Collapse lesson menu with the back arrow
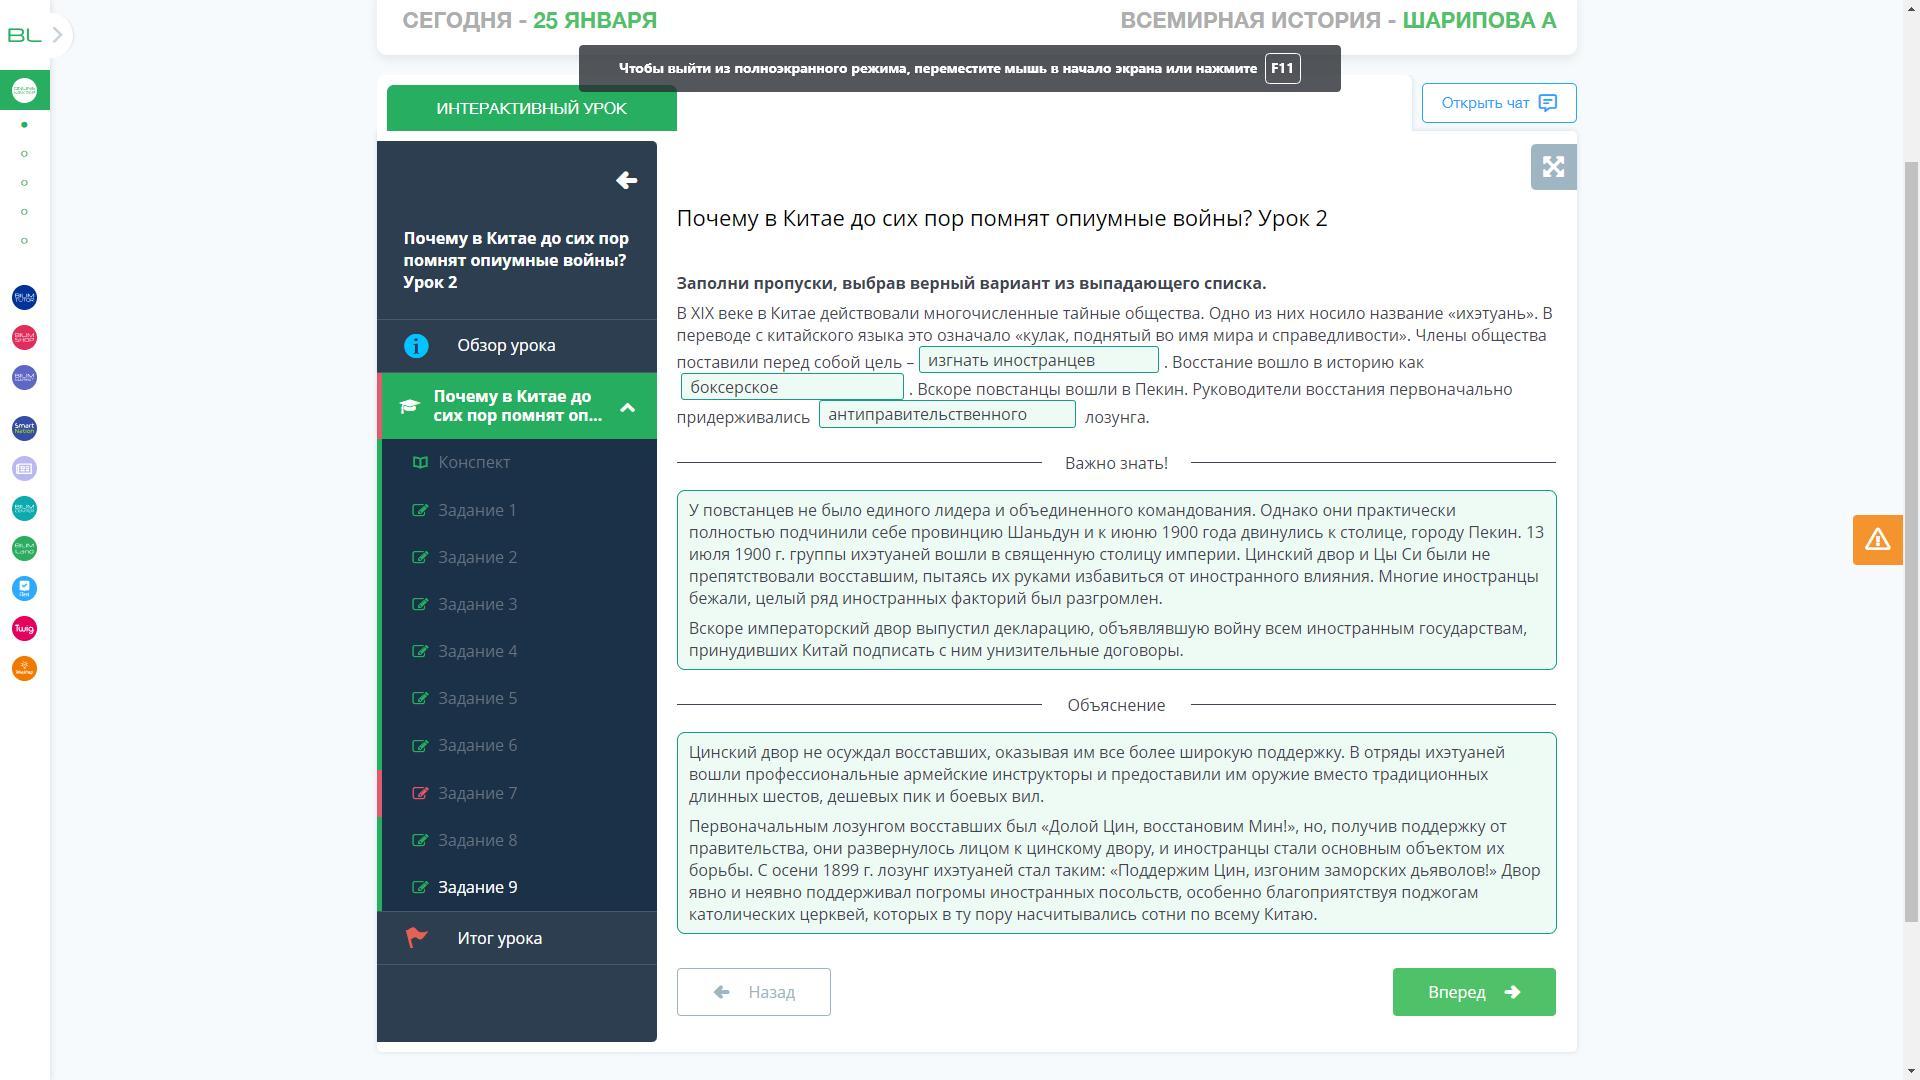The image size is (1920, 1080). click(626, 180)
